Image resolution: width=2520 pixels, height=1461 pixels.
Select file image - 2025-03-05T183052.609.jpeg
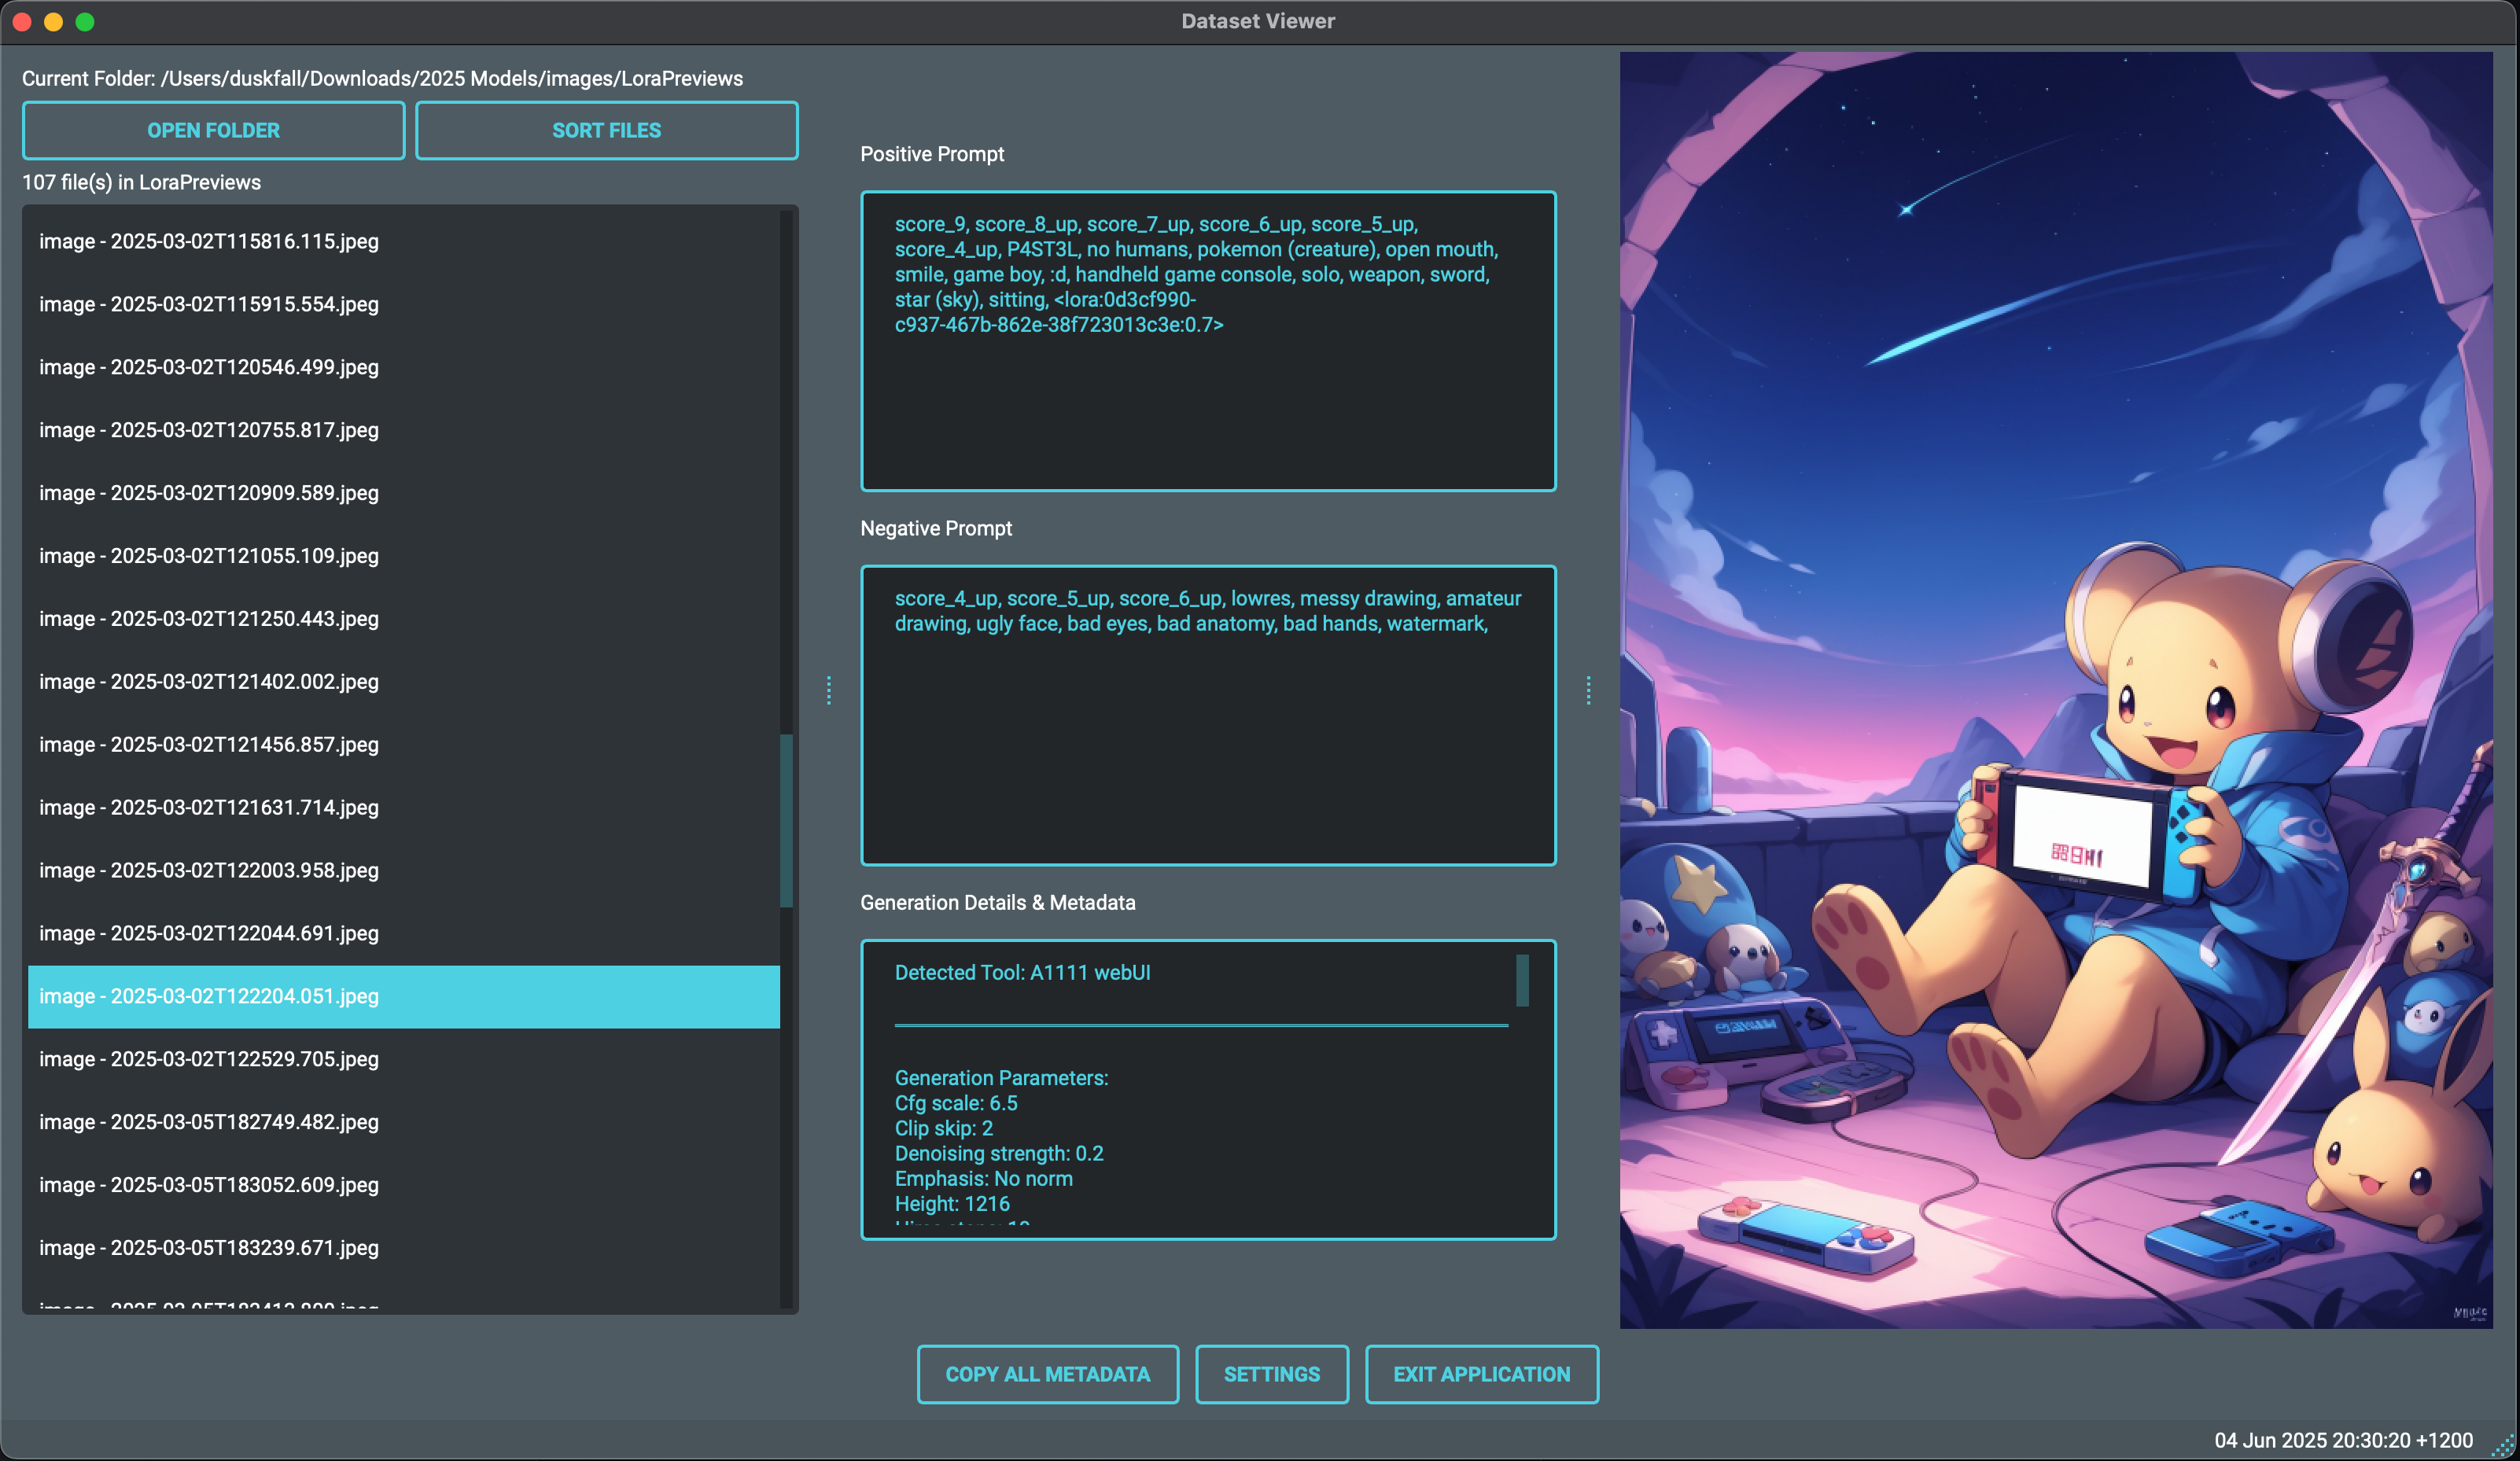pos(209,1185)
